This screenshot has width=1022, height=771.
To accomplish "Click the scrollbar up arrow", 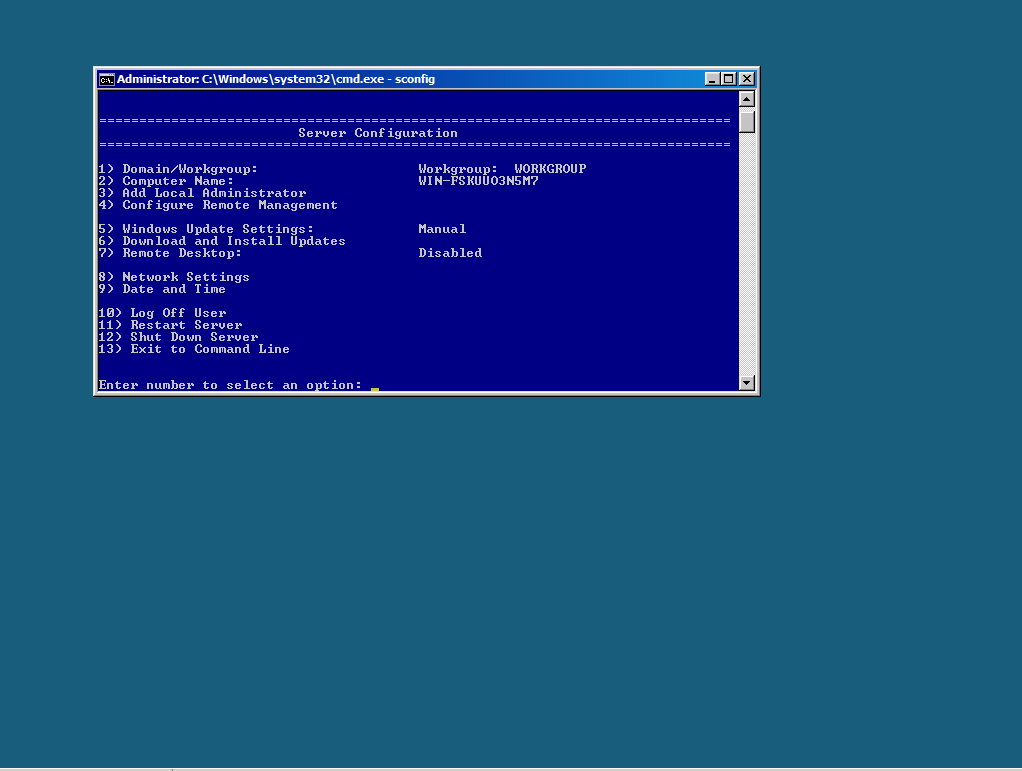I will [x=746, y=99].
